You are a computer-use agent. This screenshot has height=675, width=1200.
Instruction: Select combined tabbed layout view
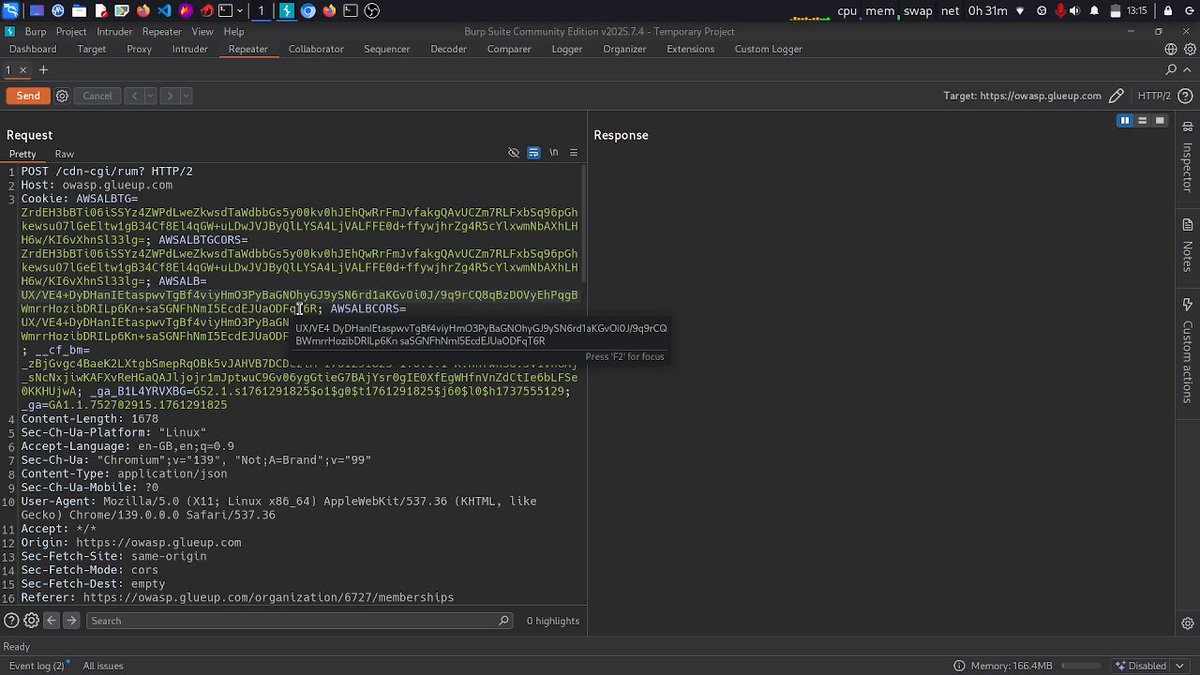[1160, 121]
